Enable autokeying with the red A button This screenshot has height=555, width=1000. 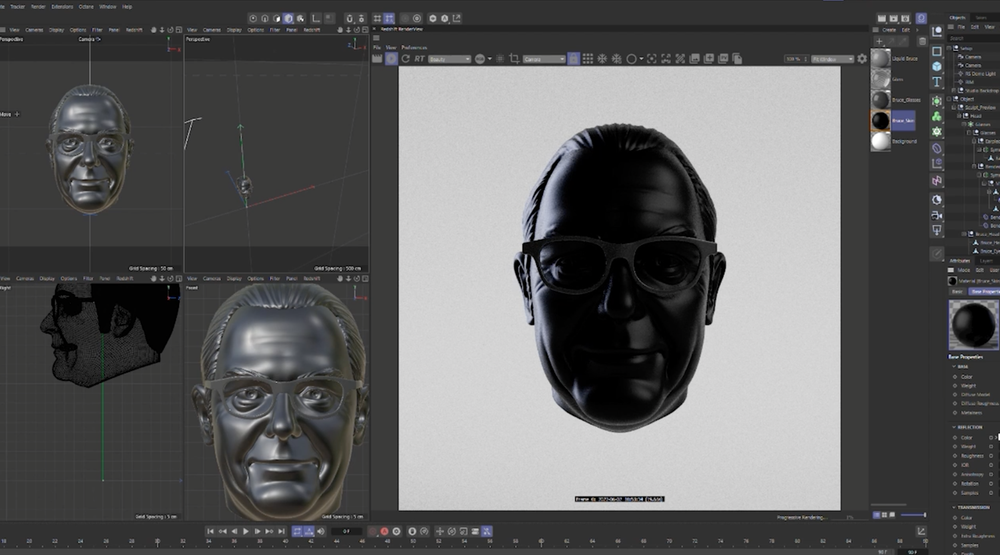(x=385, y=531)
